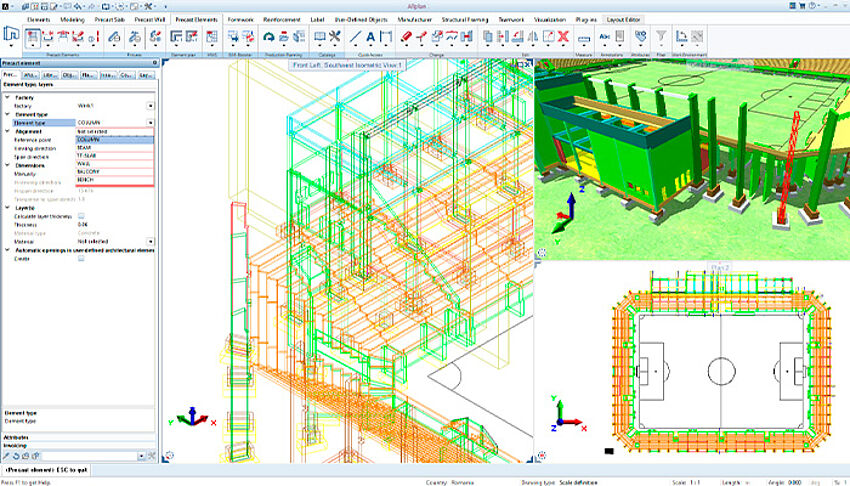Open the Factory dropdown arrow
Image resolution: width=850 pixels, height=486 pixels.
point(150,104)
